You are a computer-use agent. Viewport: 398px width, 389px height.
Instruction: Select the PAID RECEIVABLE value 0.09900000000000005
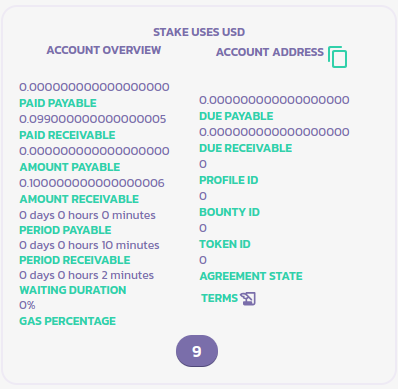(93, 119)
